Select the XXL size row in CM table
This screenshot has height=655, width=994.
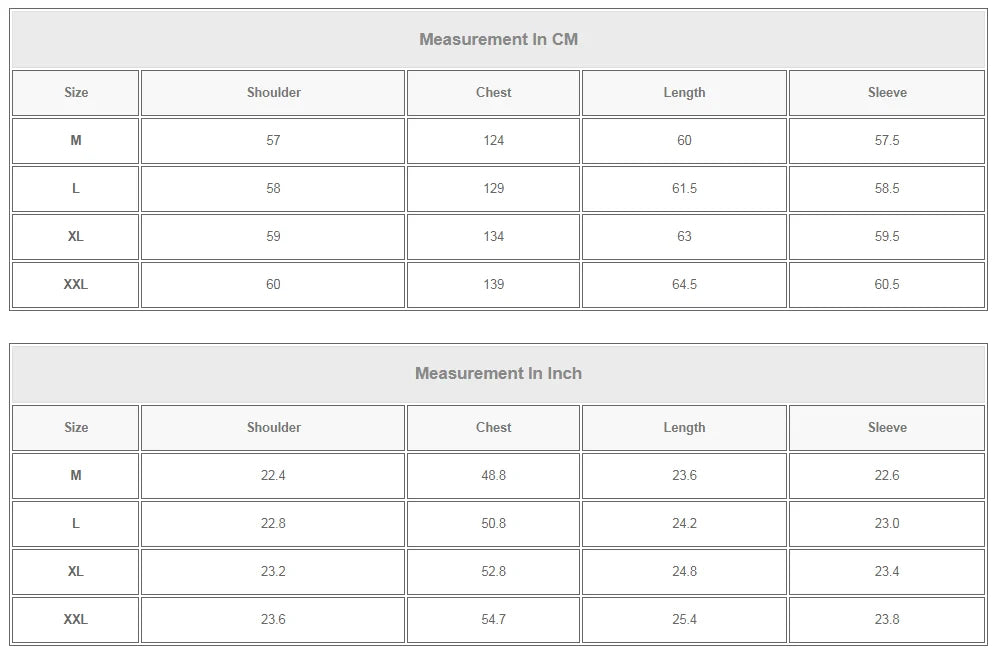click(x=498, y=285)
